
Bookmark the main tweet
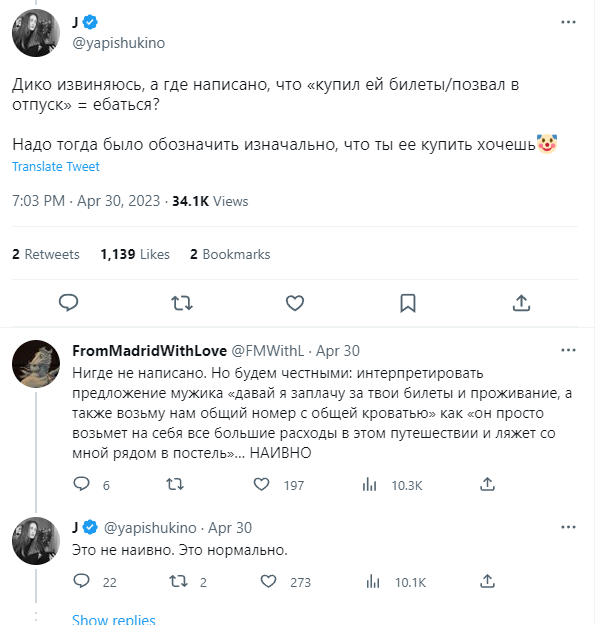point(408,302)
